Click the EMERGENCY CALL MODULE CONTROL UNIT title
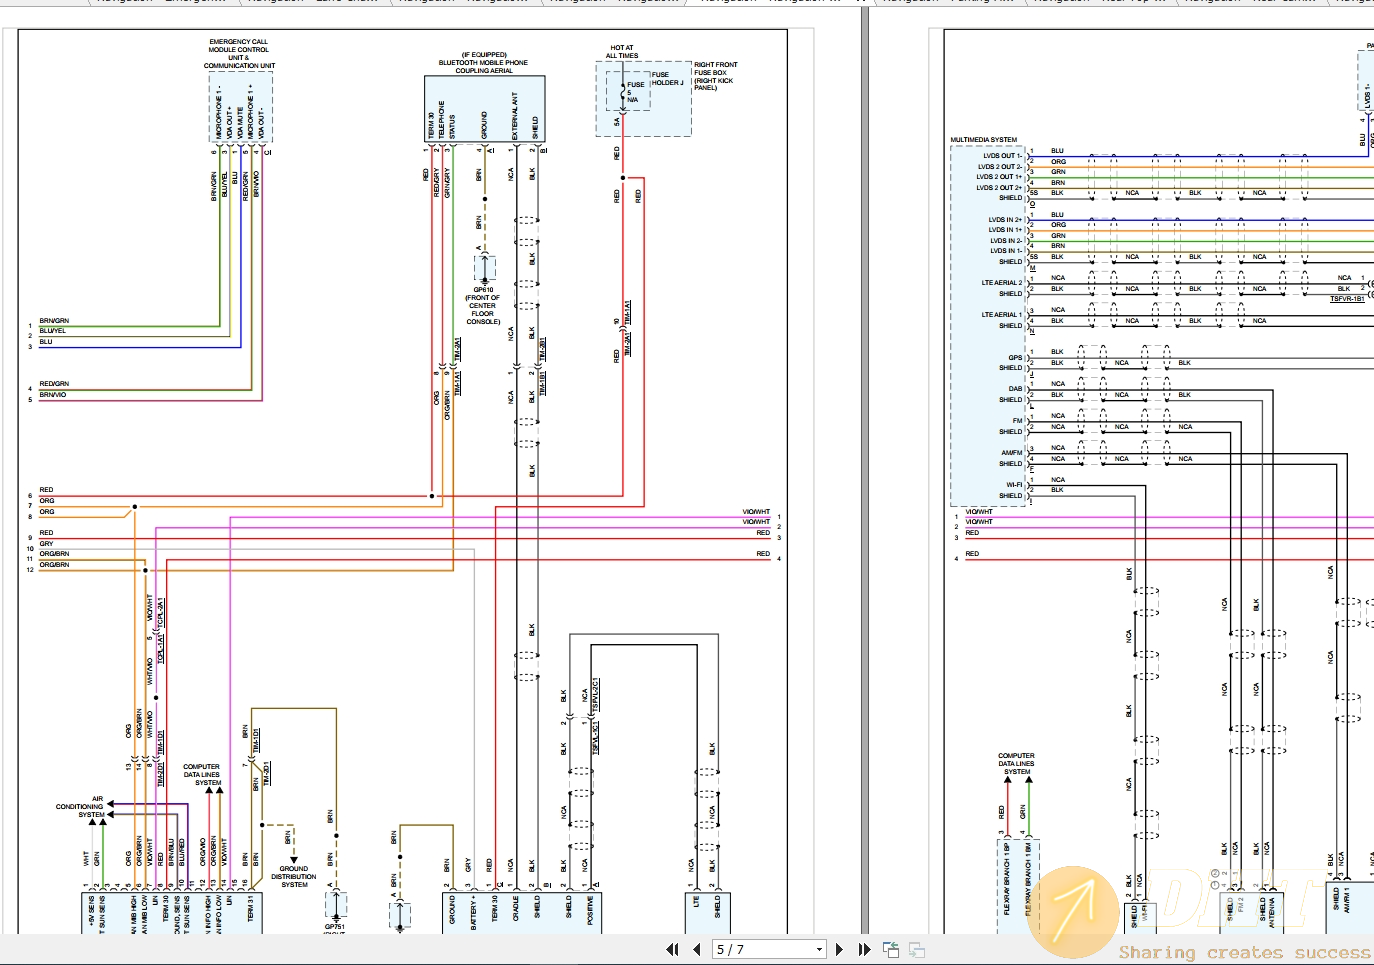Image resolution: width=1374 pixels, height=965 pixels. tap(239, 53)
